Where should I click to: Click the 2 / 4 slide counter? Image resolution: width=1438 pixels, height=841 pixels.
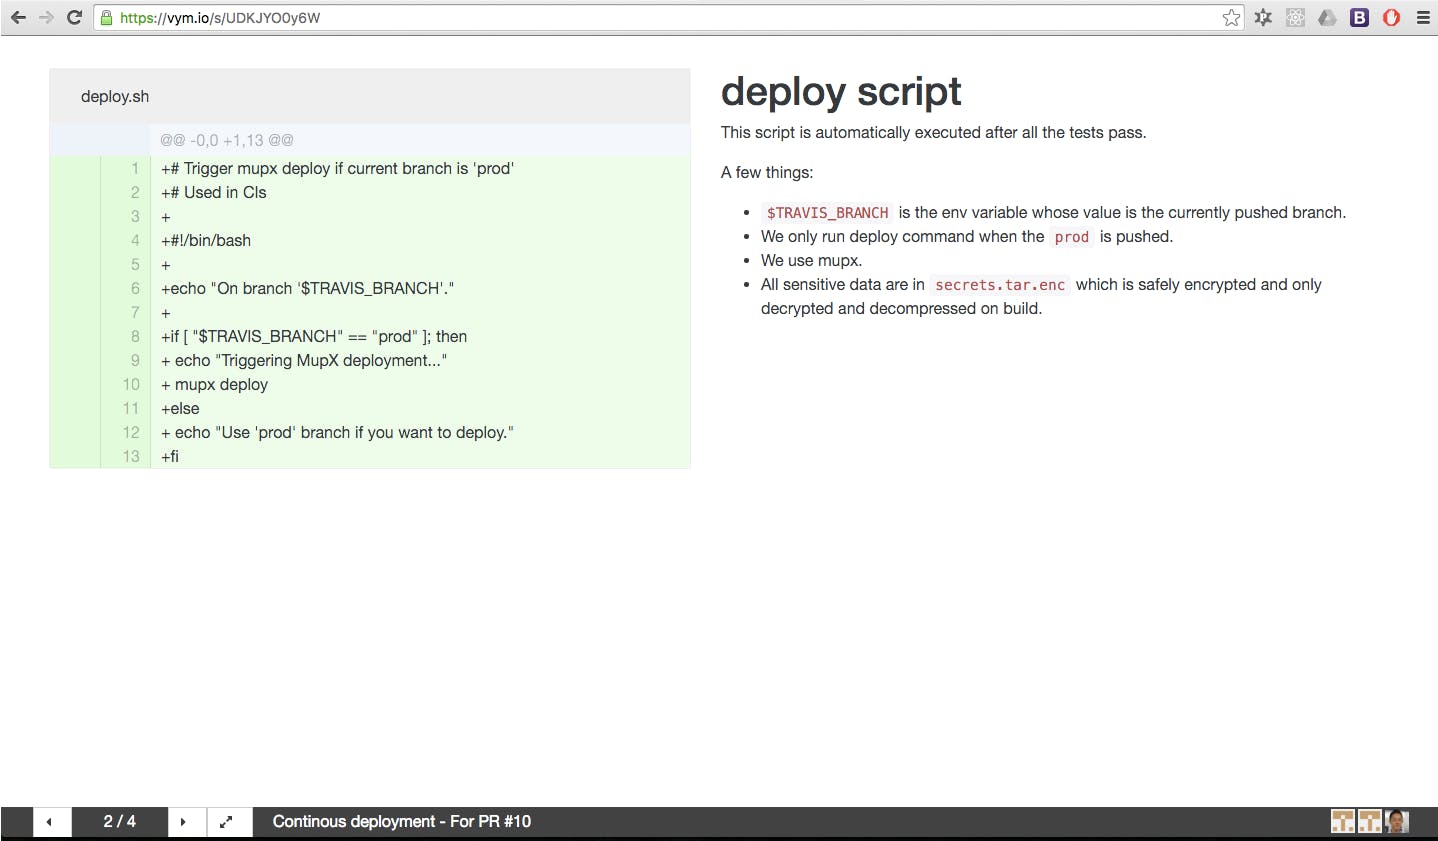click(x=120, y=821)
